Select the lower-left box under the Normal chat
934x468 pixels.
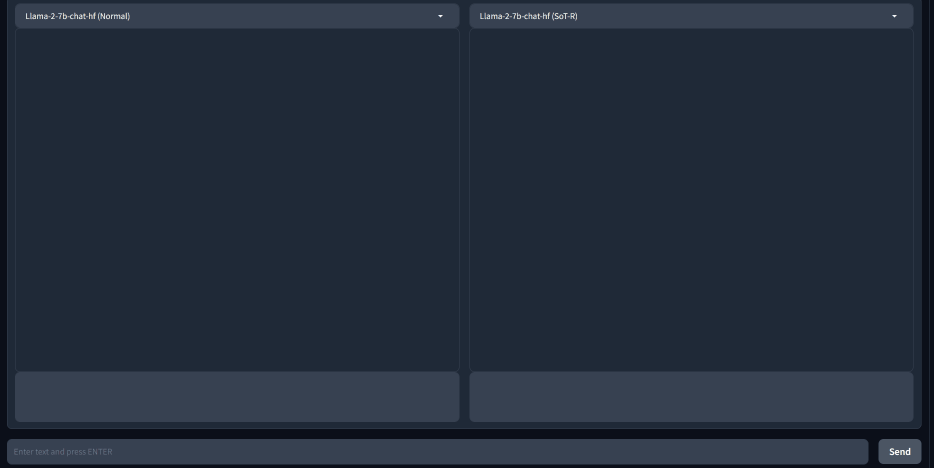[x=237, y=397]
